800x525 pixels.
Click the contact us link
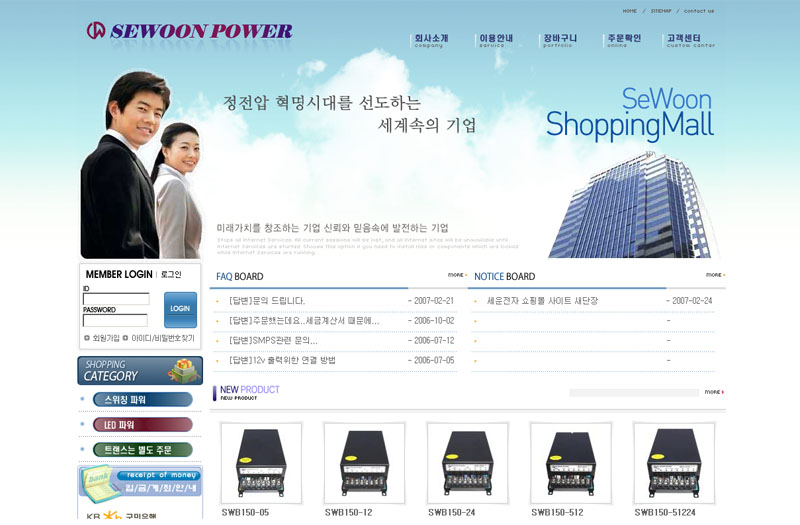[x=698, y=11]
